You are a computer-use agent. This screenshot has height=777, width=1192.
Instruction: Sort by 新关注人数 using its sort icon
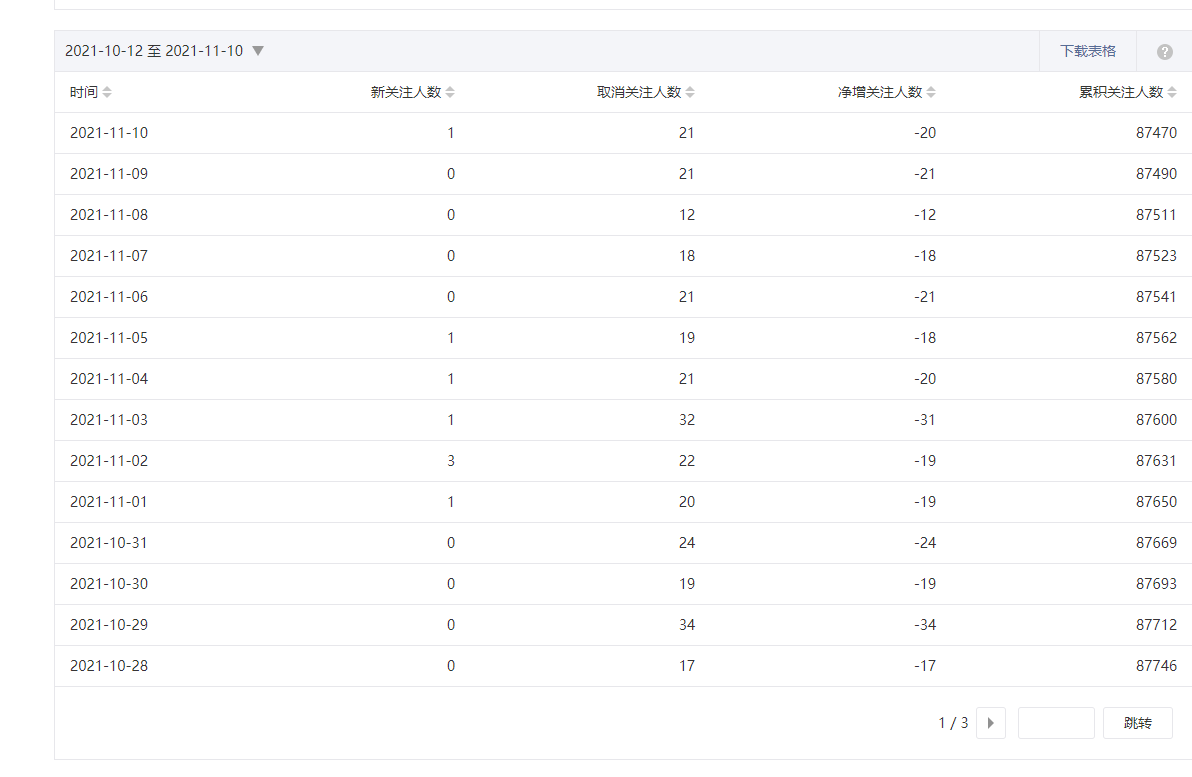pyautogui.click(x=450, y=92)
